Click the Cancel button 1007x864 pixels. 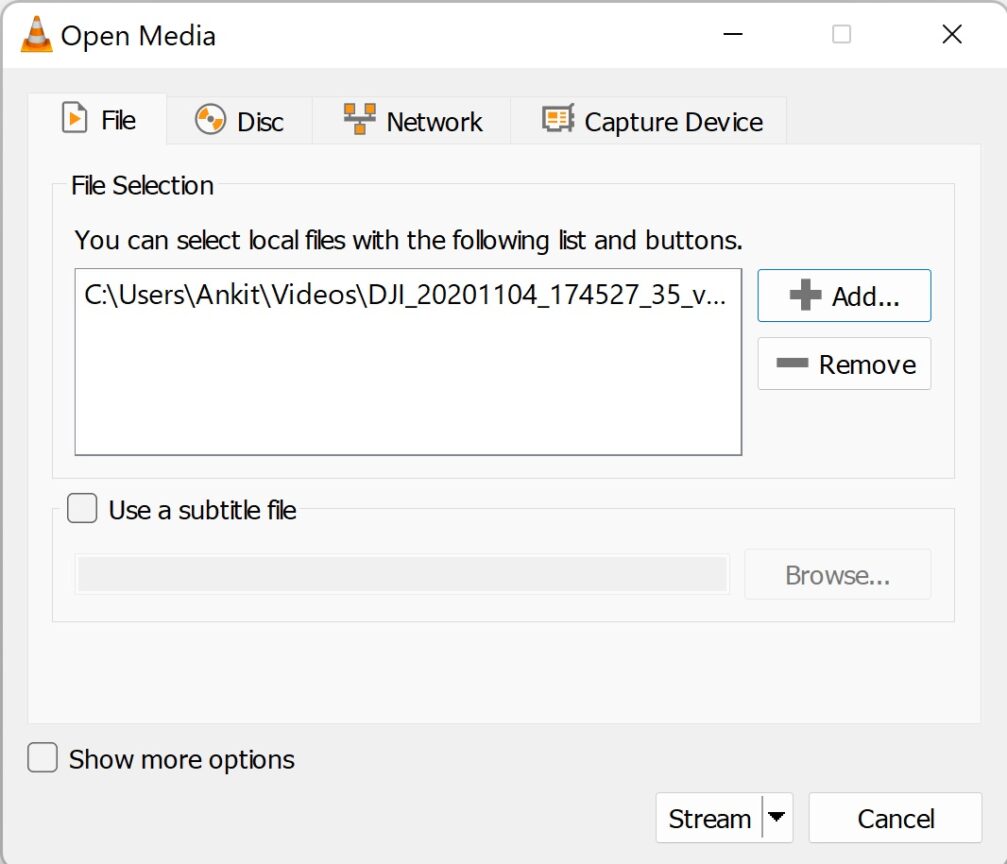coord(895,818)
